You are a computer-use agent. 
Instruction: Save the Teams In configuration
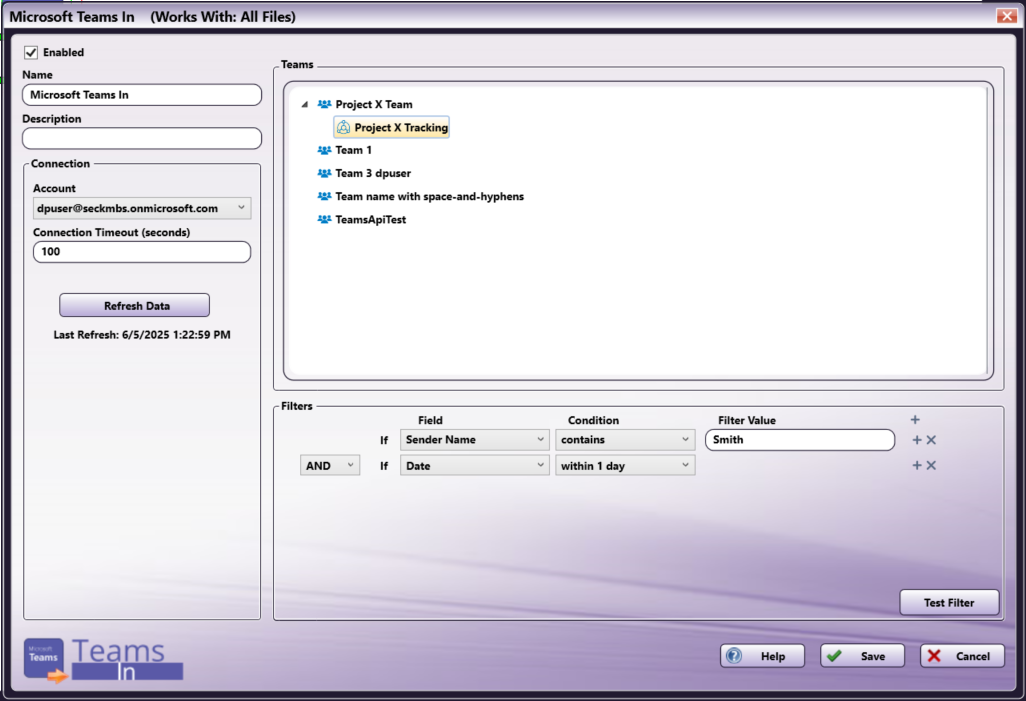click(862, 656)
